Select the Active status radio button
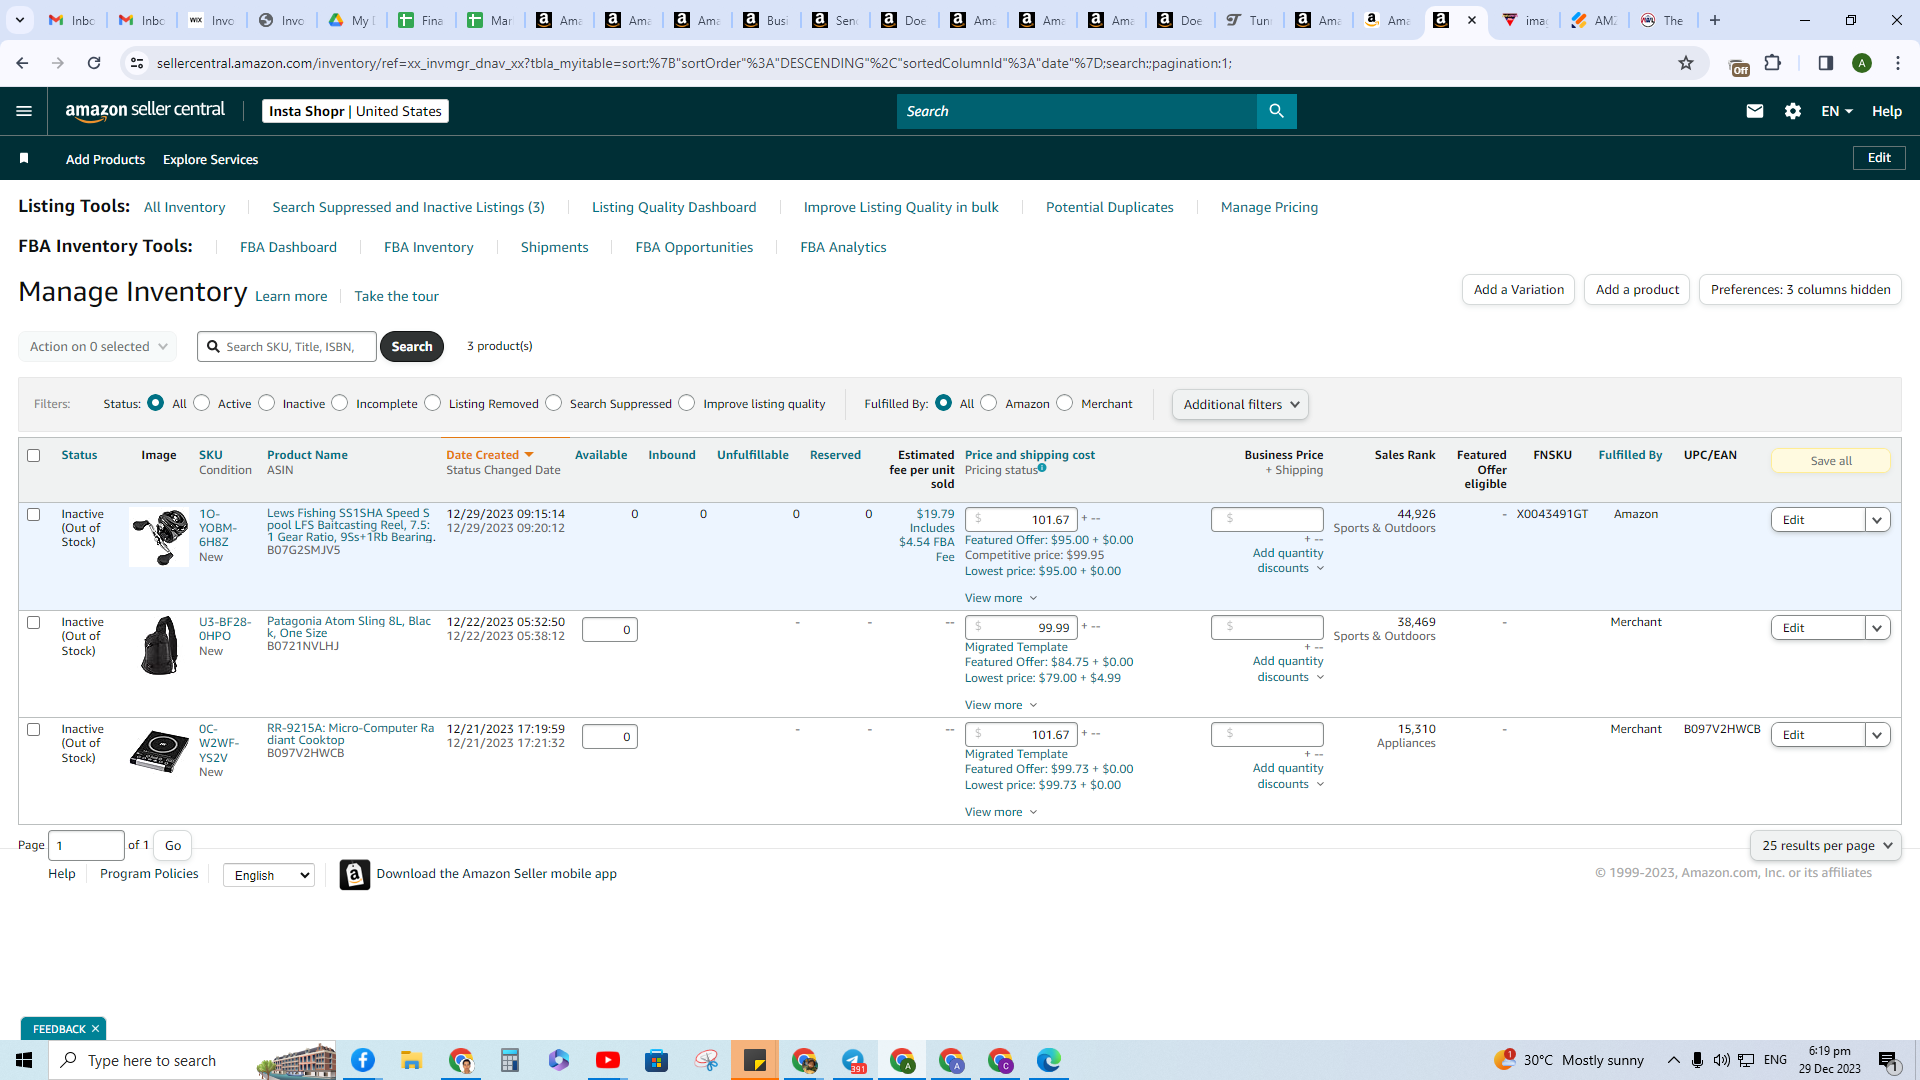This screenshot has width=1920, height=1080. (202, 403)
